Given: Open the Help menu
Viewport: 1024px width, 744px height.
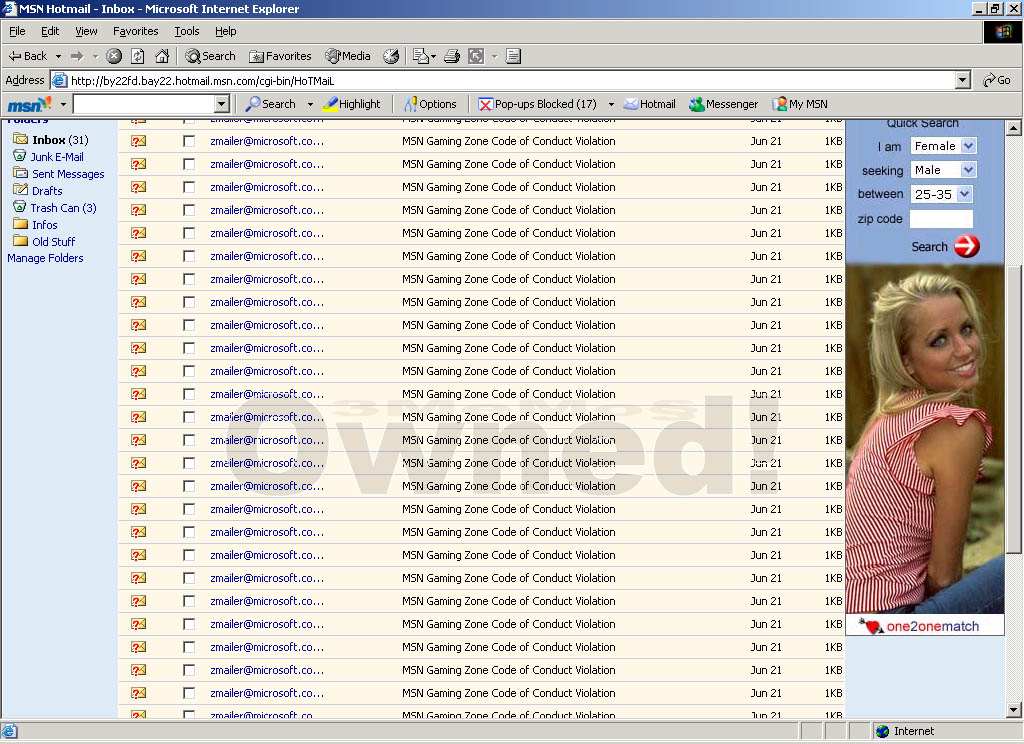Looking at the screenshot, I should pyautogui.click(x=225, y=31).
